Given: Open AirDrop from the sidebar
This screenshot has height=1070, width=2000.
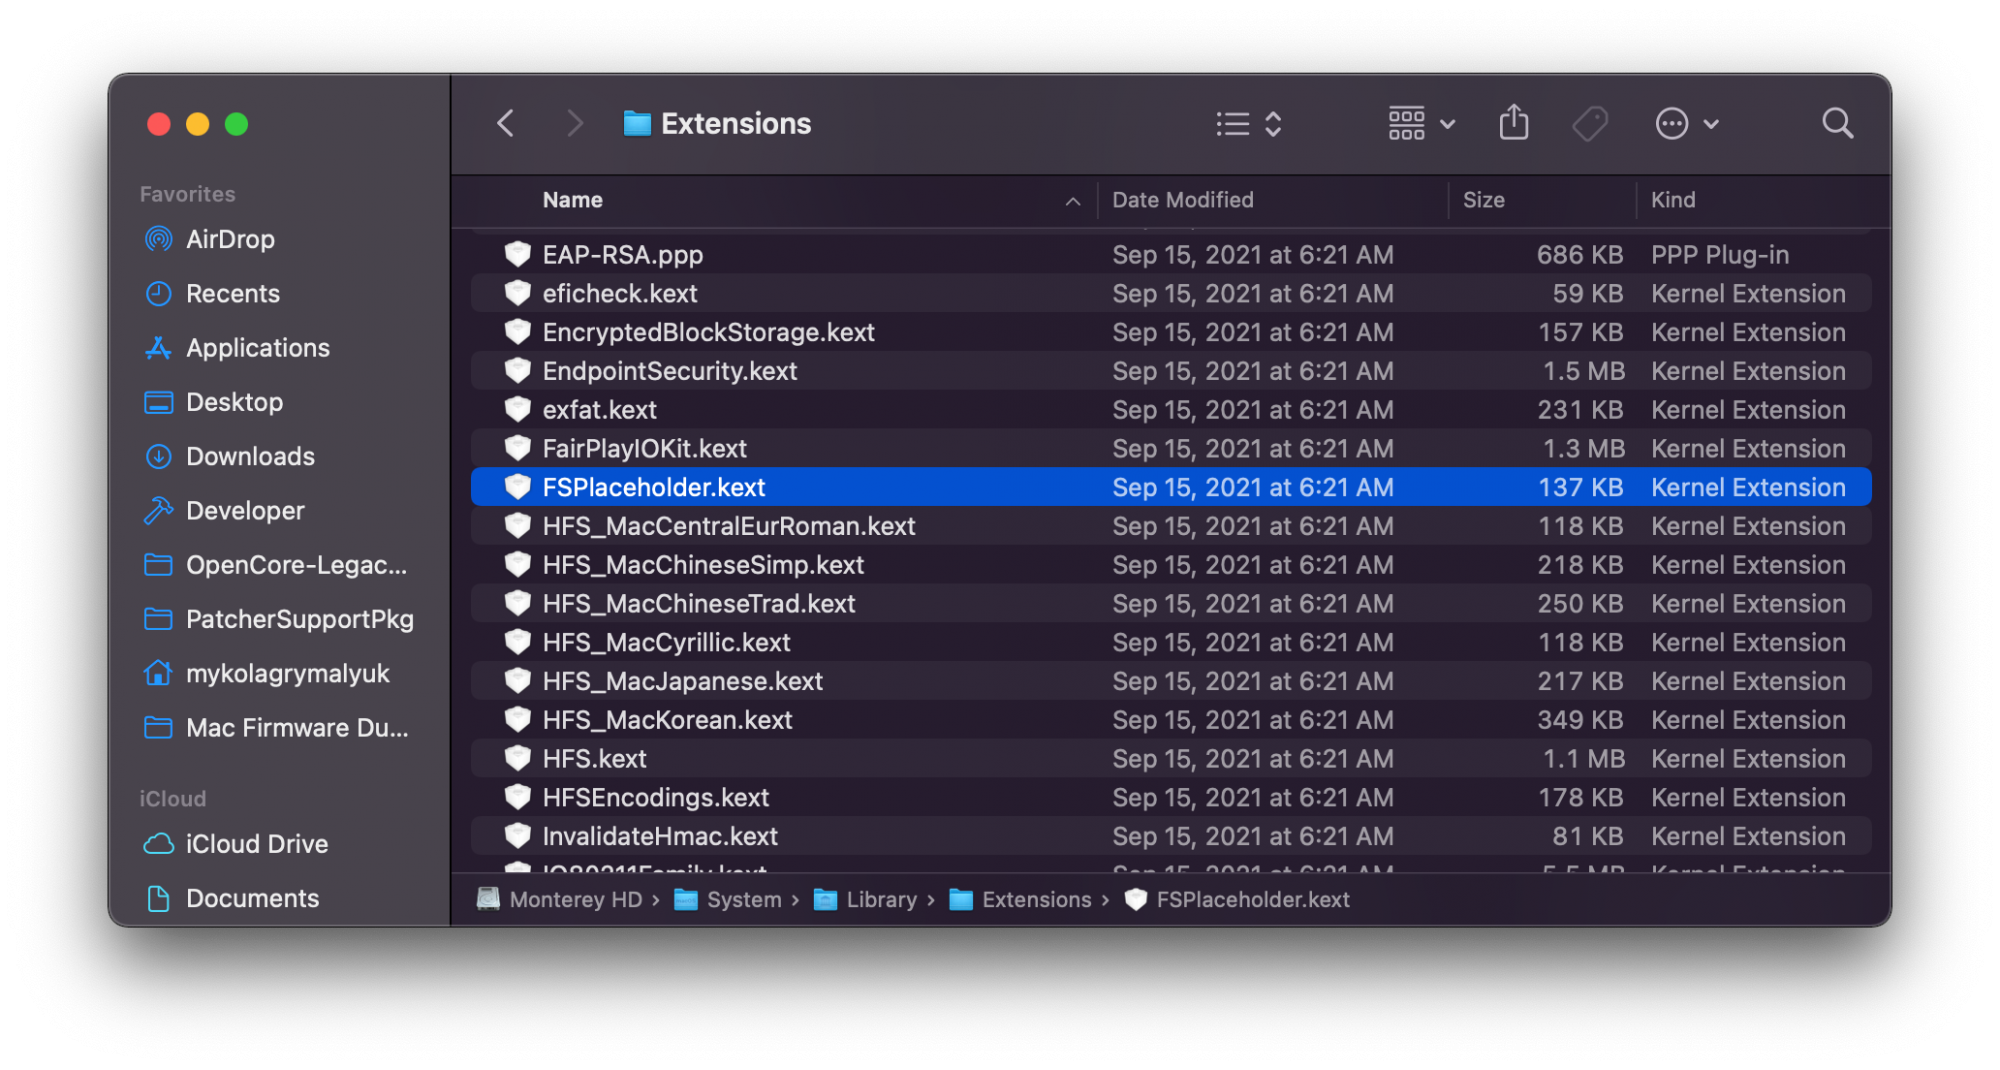Looking at the screenshot, I should 229,239.
